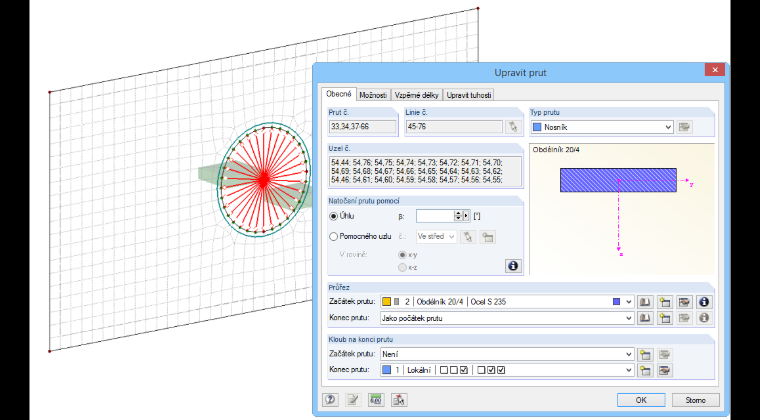Click the Obdélník 20/4 label above the preview

[555, 150]
